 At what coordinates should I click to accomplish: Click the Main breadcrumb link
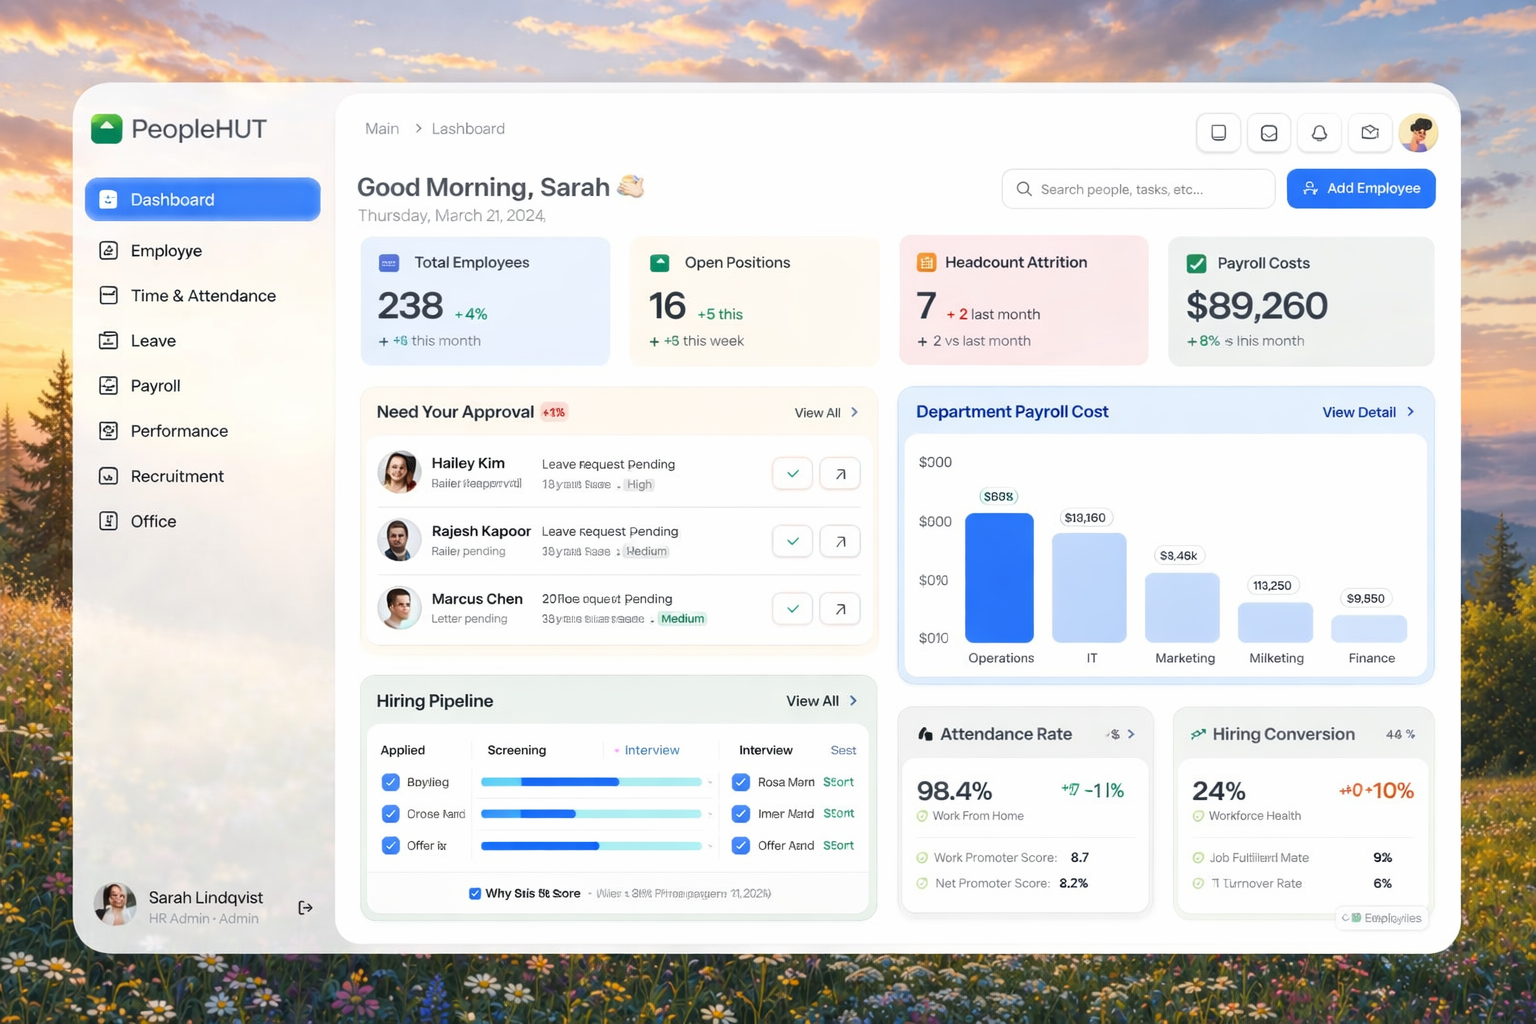coord(382,129)
